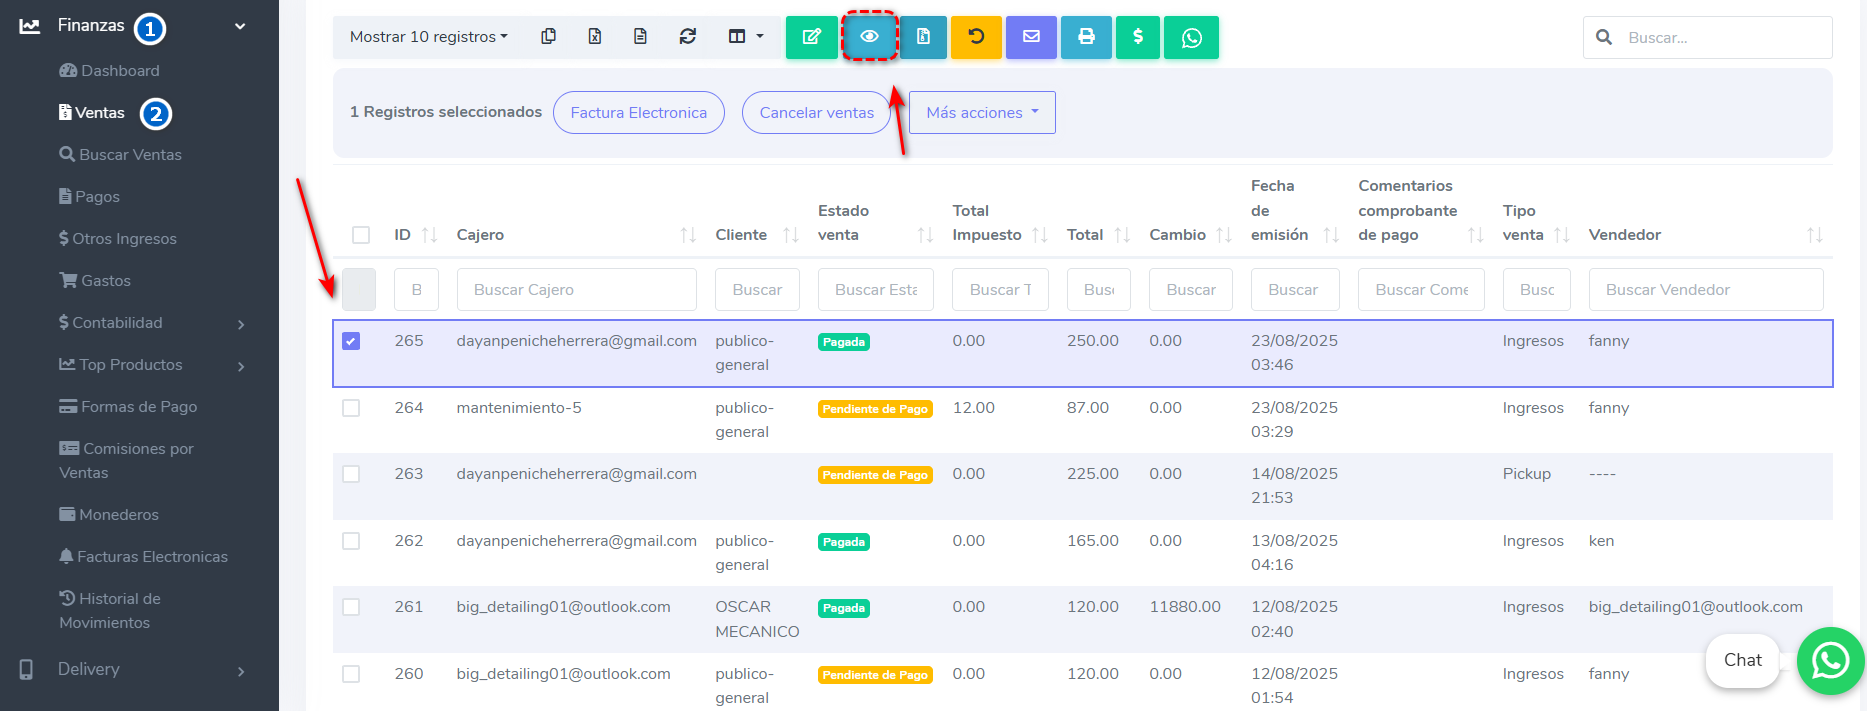View the selected sale with the eye icon
Image resolution: width=1867 pixels, height=711 pixels.
[869, 37]
